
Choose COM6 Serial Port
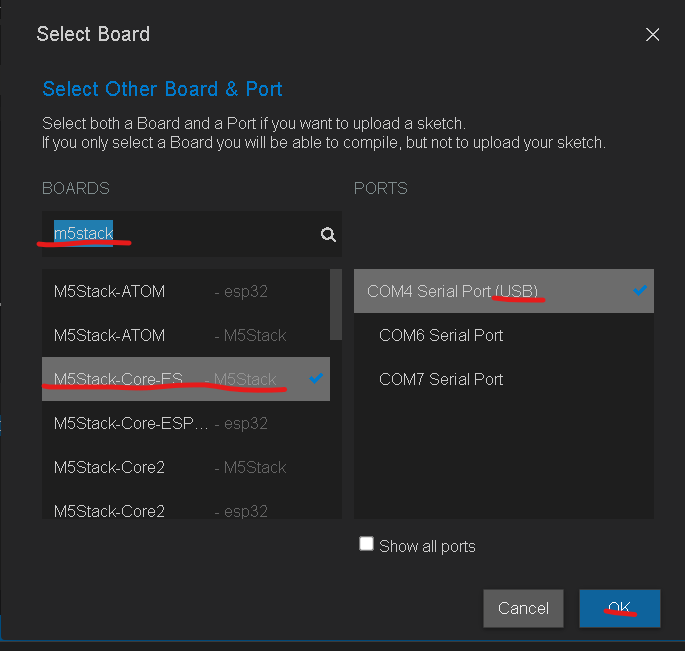[x=504, y=335]
